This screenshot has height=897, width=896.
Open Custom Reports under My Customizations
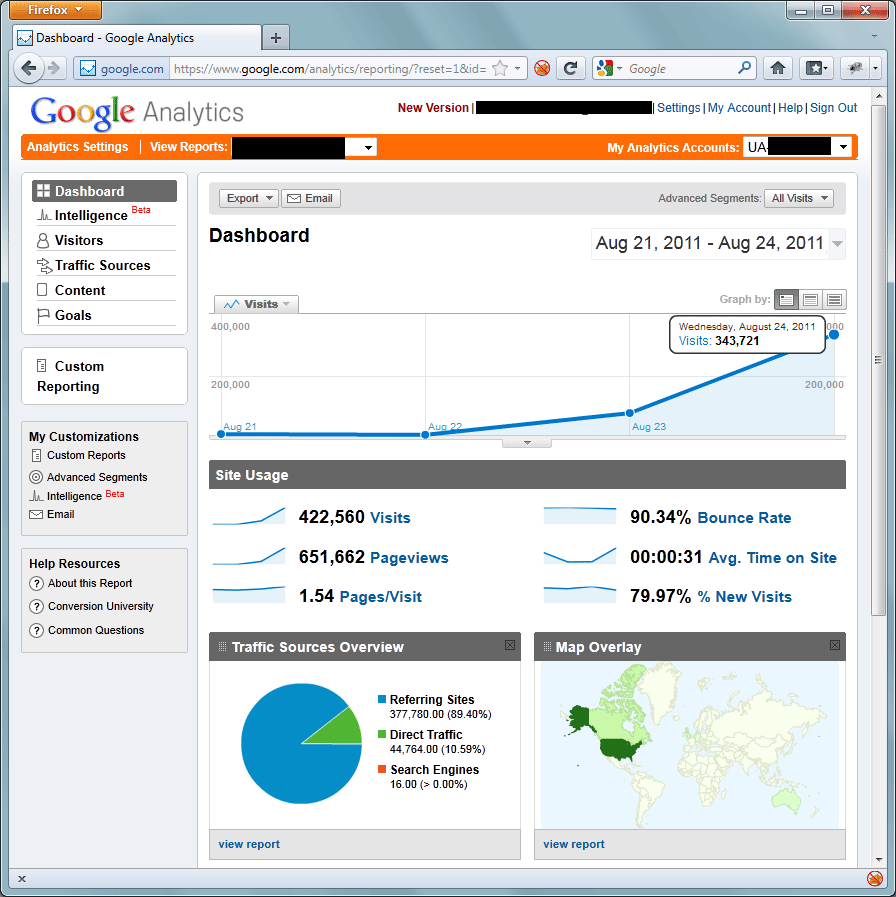(86, 455)
